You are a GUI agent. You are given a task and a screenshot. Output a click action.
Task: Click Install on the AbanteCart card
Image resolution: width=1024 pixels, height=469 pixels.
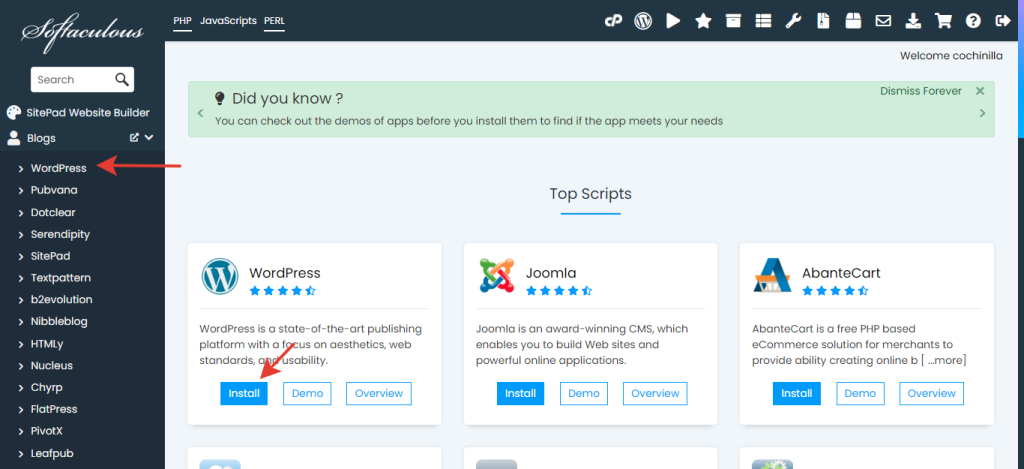[797, 393]
